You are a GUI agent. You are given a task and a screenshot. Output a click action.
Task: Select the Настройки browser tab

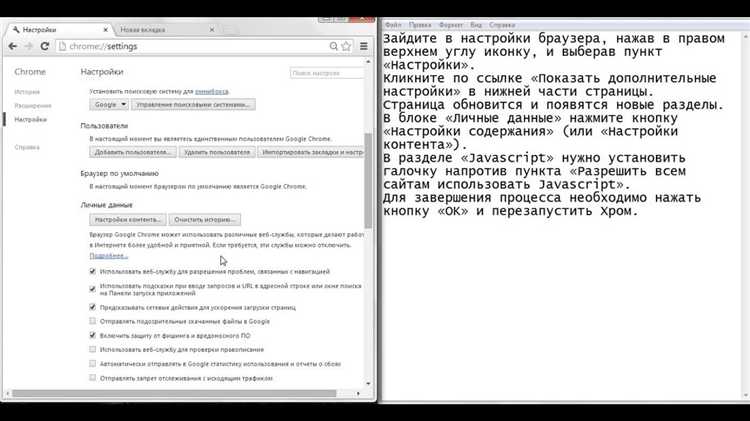(60, 30)
